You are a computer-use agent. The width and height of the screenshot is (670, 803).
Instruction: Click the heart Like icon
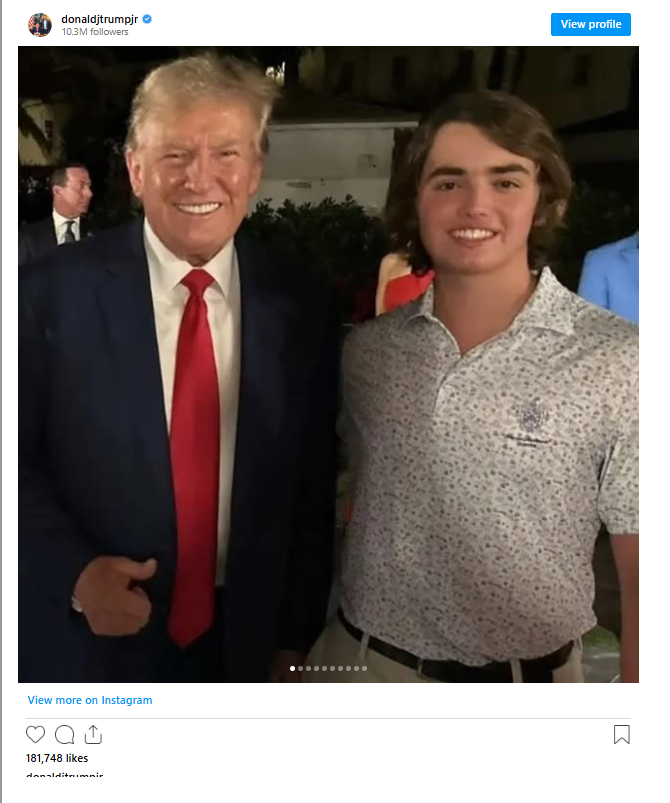[x=36, y=735]
